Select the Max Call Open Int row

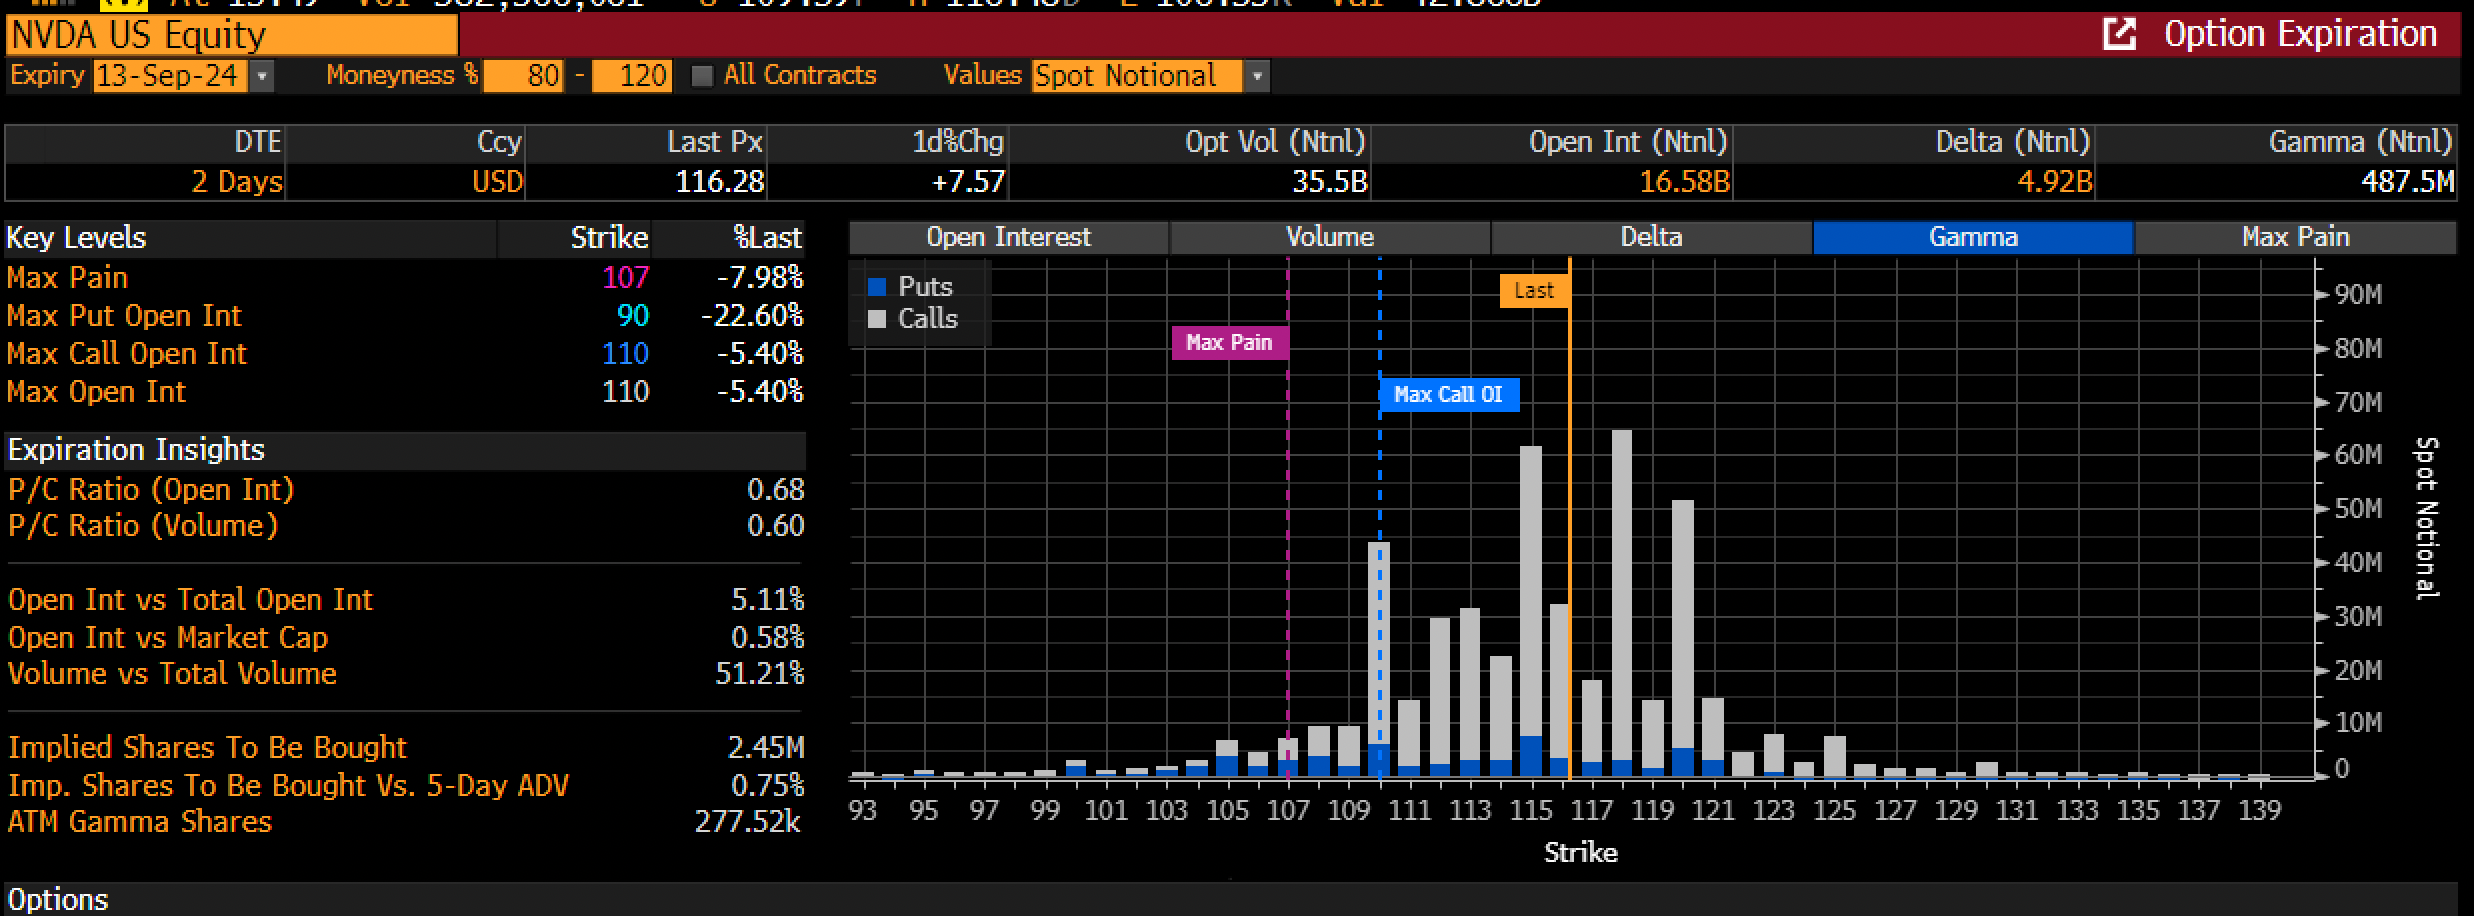(405, 353)
